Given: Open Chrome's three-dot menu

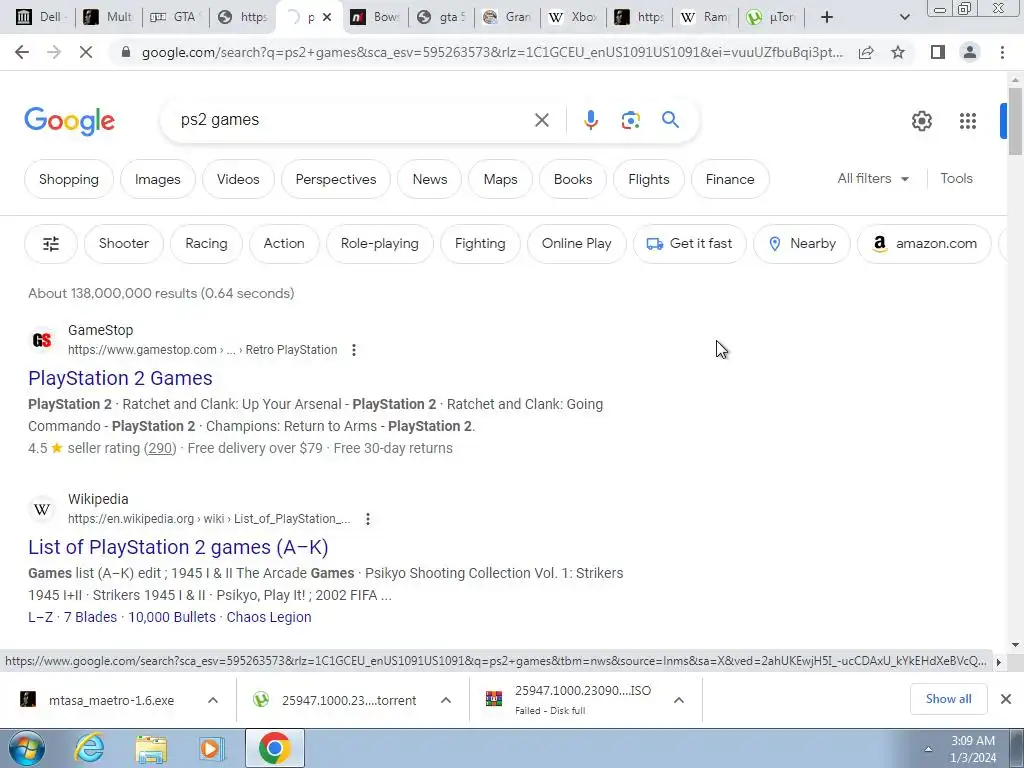Looking at the screenshot, I should [1002, 52].
